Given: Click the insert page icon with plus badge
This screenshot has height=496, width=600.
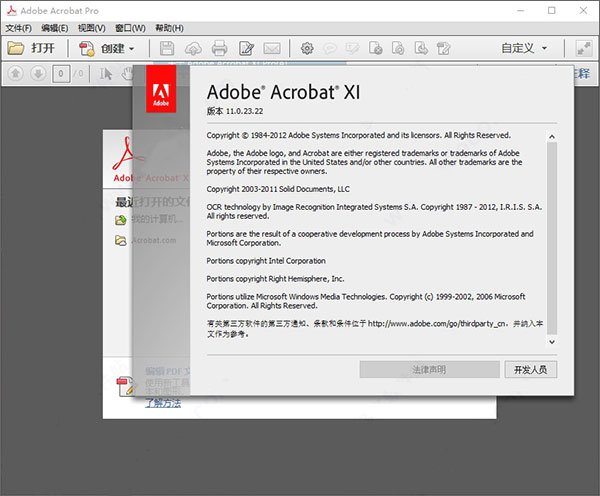Looking at the screenshot, I should [375, 48].
